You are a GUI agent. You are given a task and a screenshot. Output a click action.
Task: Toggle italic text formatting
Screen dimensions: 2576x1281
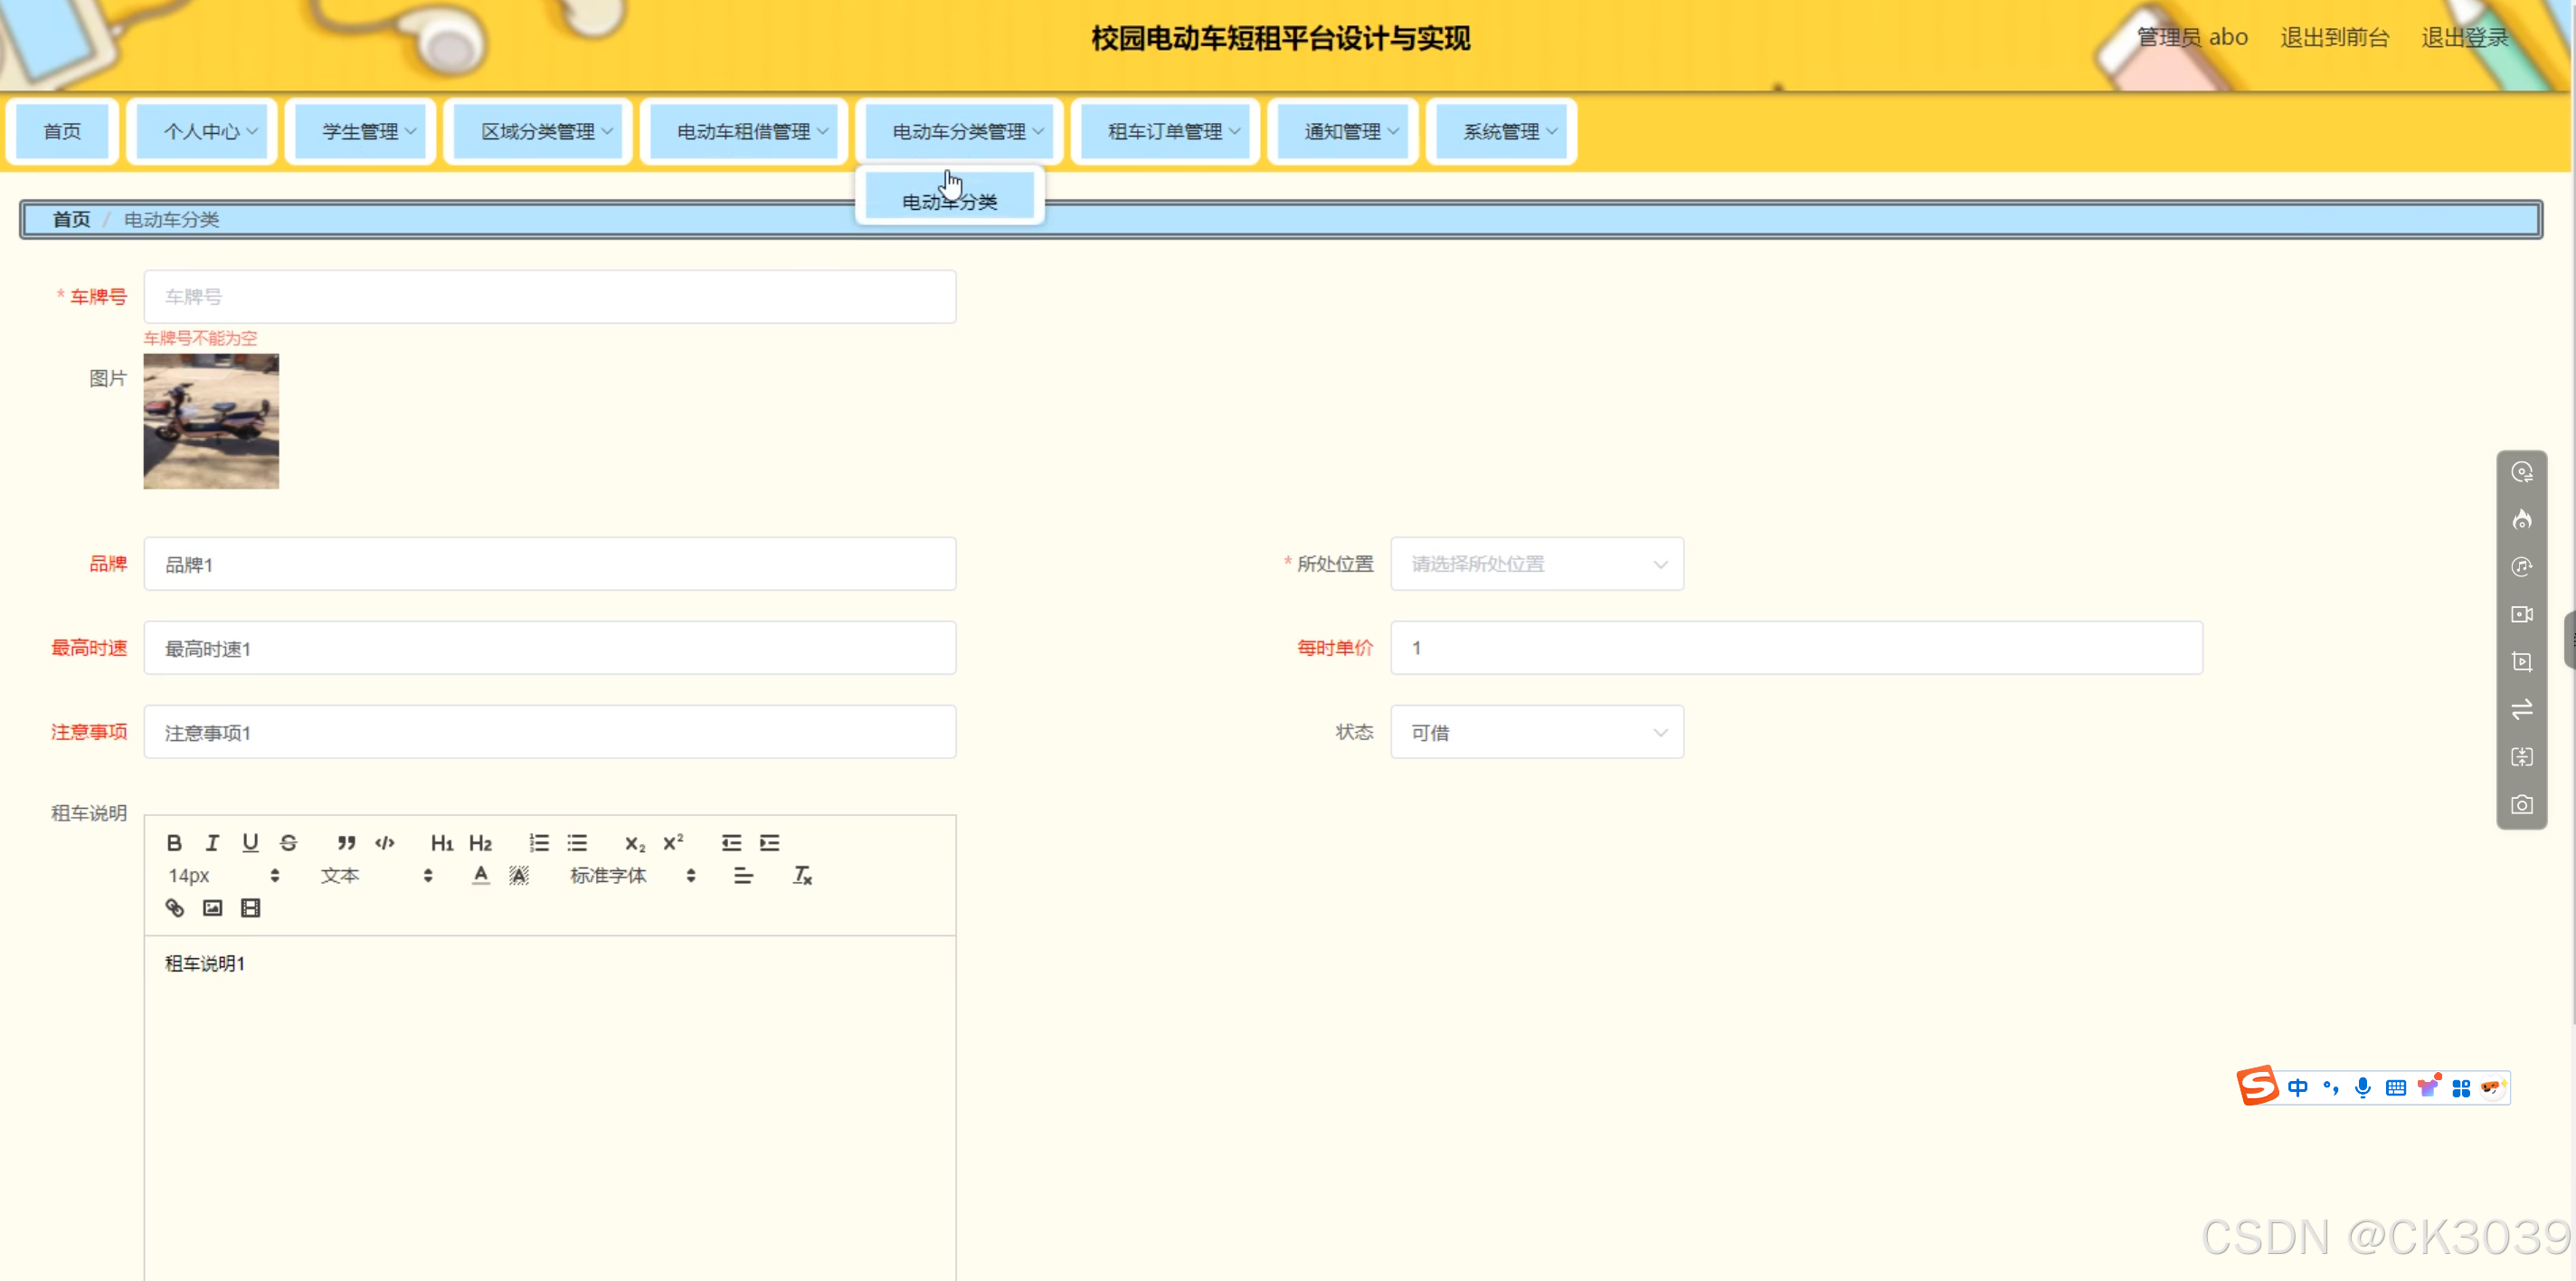point(212,843)
